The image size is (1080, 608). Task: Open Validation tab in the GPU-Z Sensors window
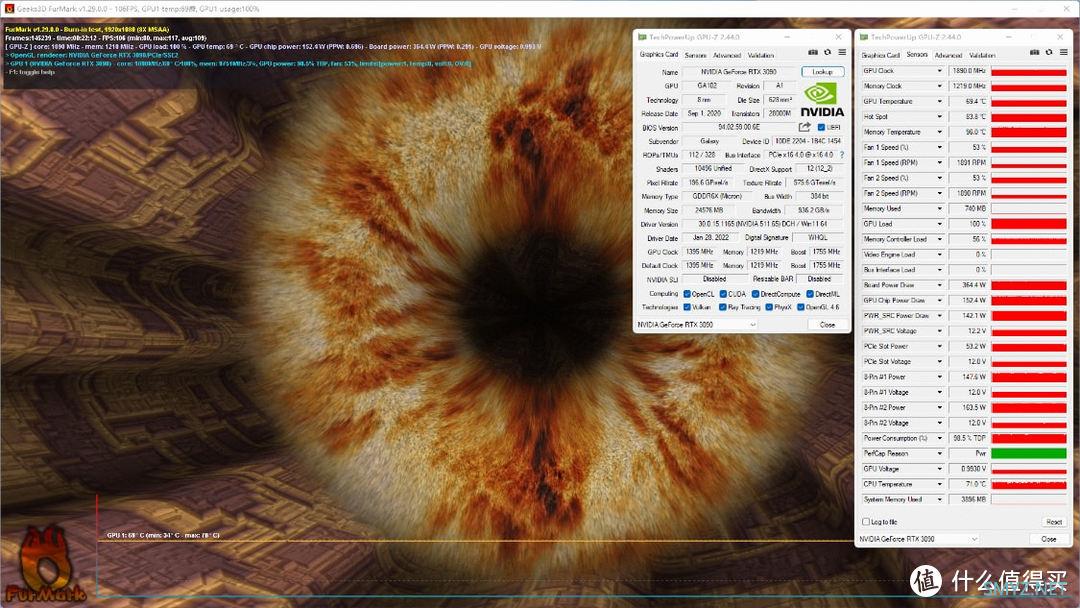(982, 55)
